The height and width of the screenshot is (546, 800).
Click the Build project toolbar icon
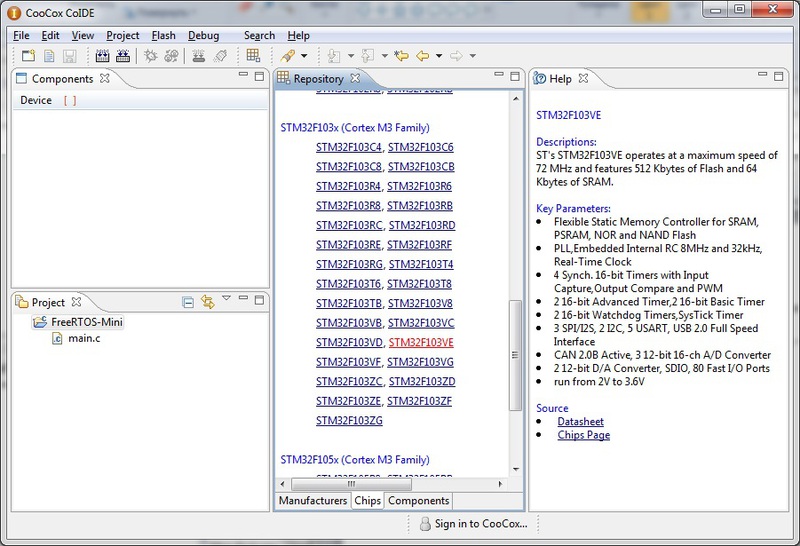103,56
